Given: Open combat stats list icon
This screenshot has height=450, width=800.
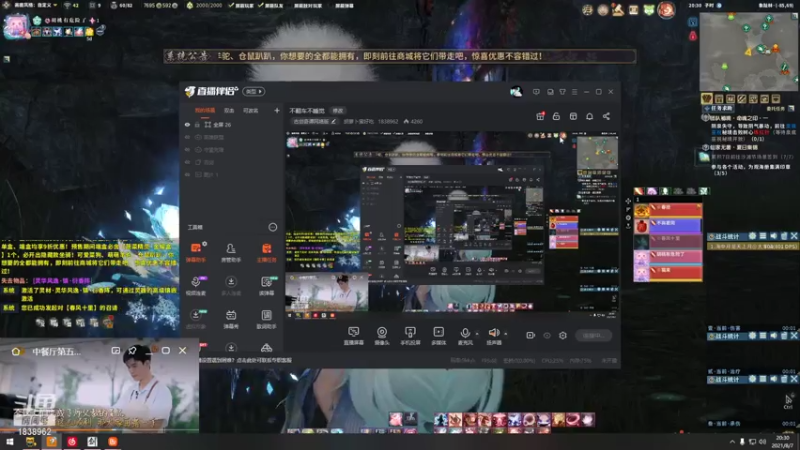Looking at the screenshot, I should (763, 236).
